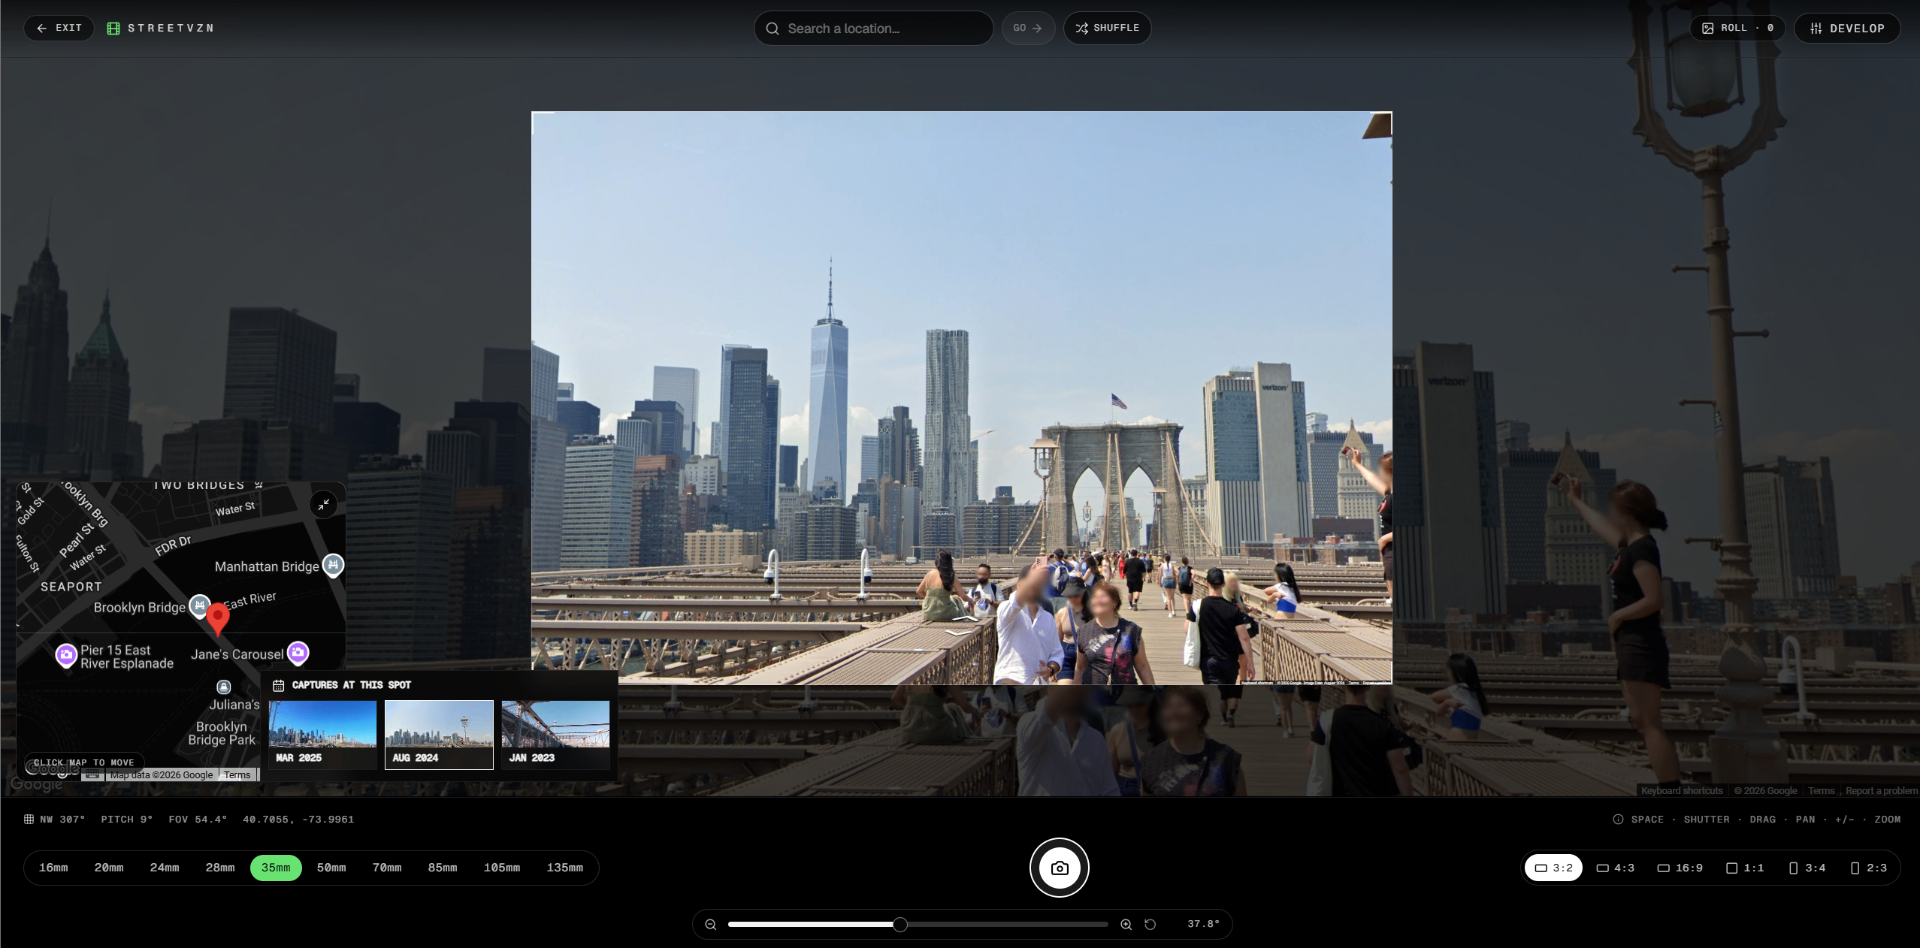1920x948 pixels.
Task: Shuffle to a random location
Action: click(x=1107, y=28)
